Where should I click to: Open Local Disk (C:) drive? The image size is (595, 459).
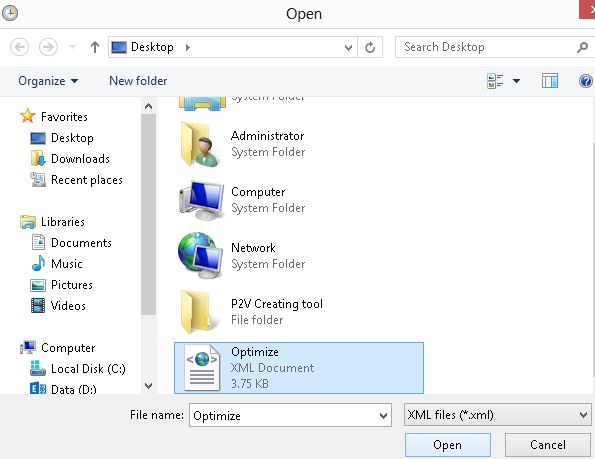(x=88, y=369)
